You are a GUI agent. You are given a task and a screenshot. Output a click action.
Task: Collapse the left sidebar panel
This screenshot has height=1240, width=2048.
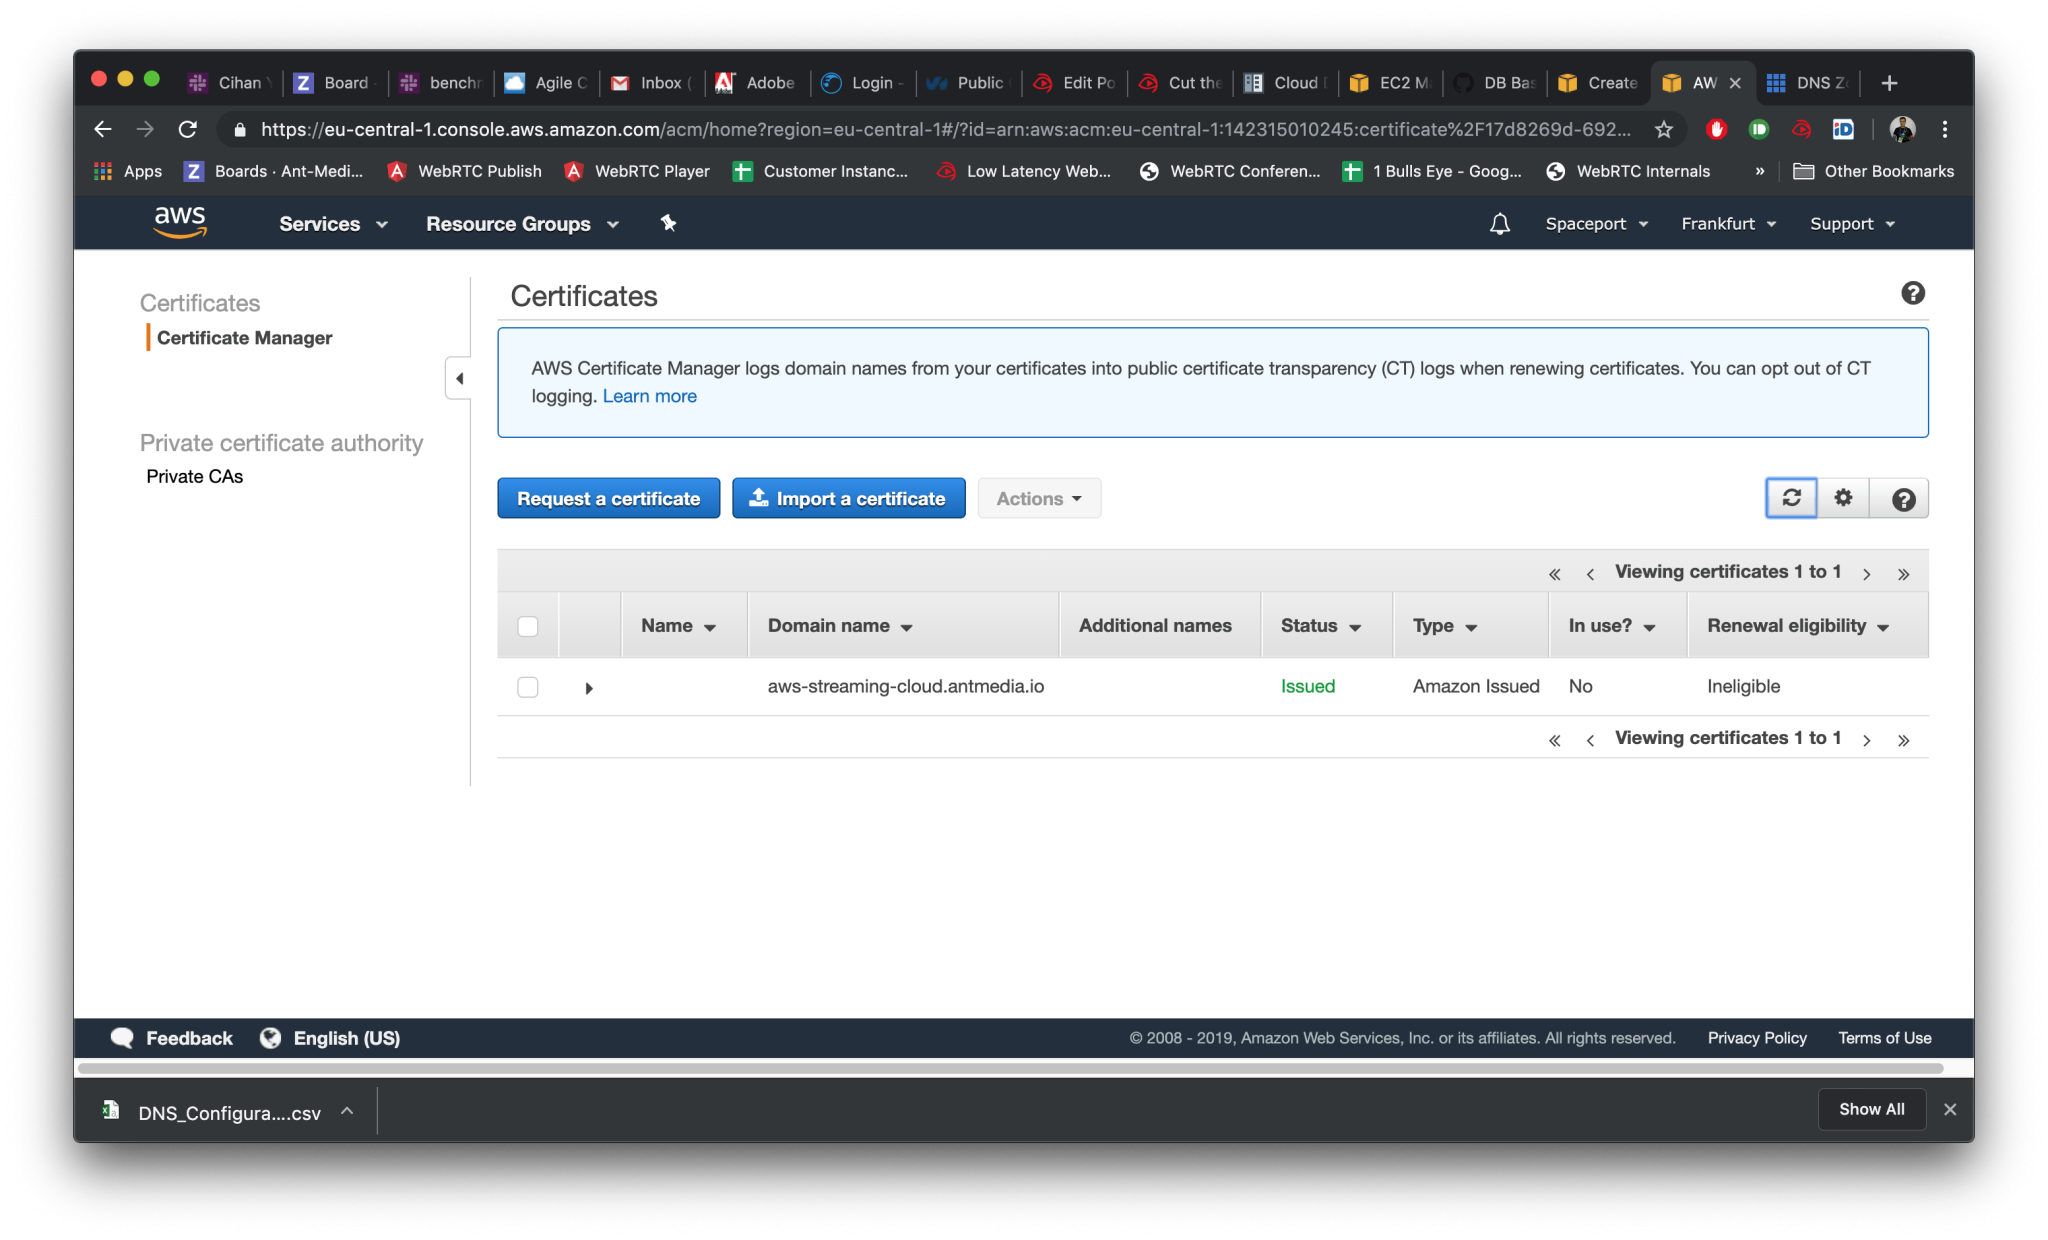(459, 378)
